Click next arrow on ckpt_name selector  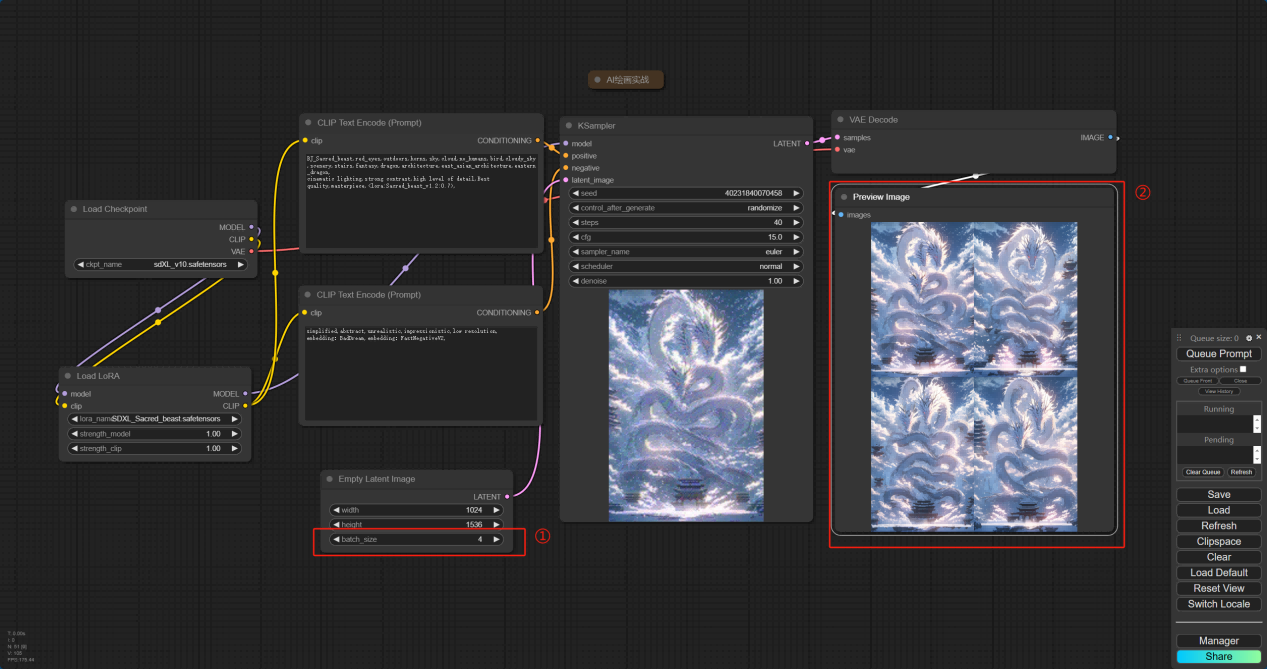(x=240, y=264)
